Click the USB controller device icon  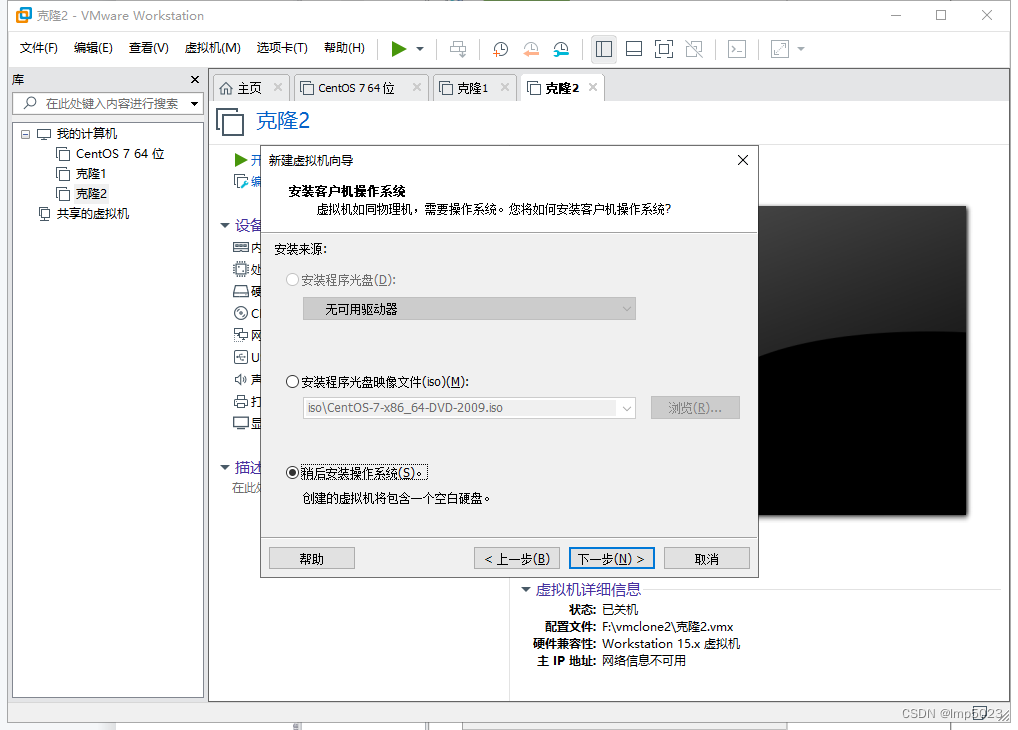pyautogui.click(x=241, y=357)
